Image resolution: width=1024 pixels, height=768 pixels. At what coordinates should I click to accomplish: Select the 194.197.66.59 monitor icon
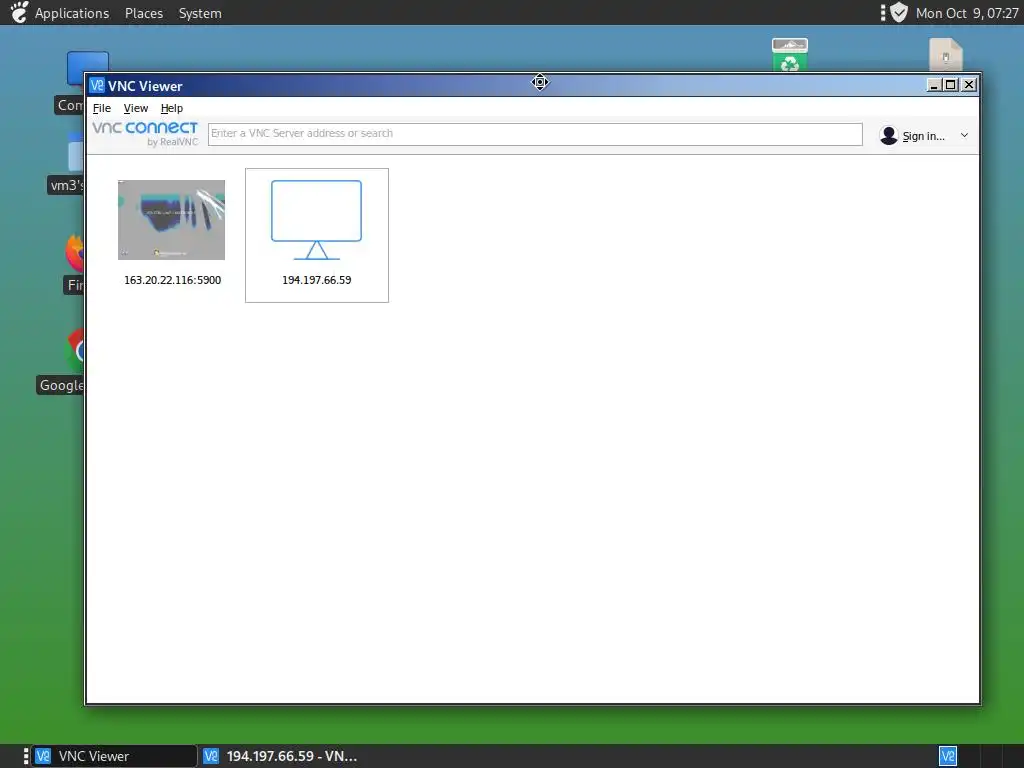click(x=317, y=220)
